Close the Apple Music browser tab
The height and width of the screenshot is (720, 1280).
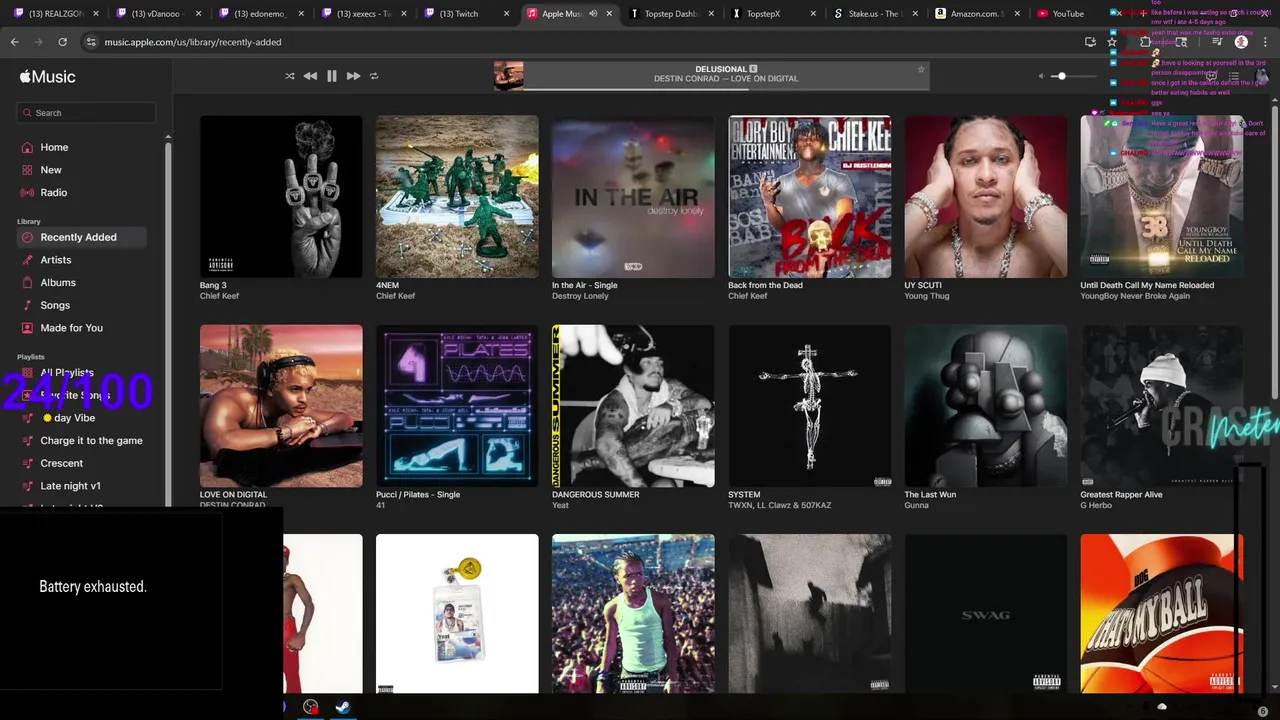click(609, 14)
